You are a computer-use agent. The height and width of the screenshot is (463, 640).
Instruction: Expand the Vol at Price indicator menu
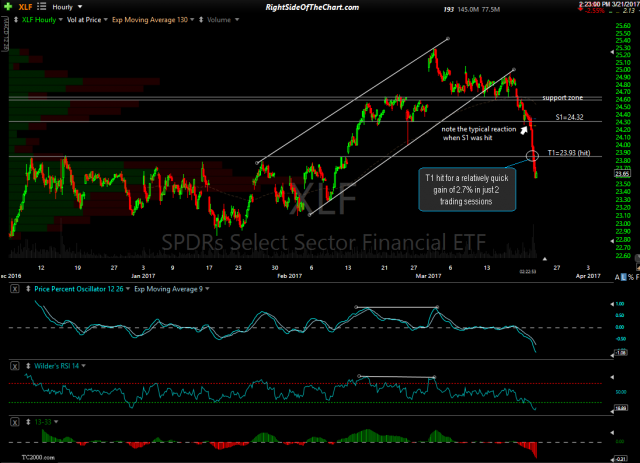click(x=105, y=20)
